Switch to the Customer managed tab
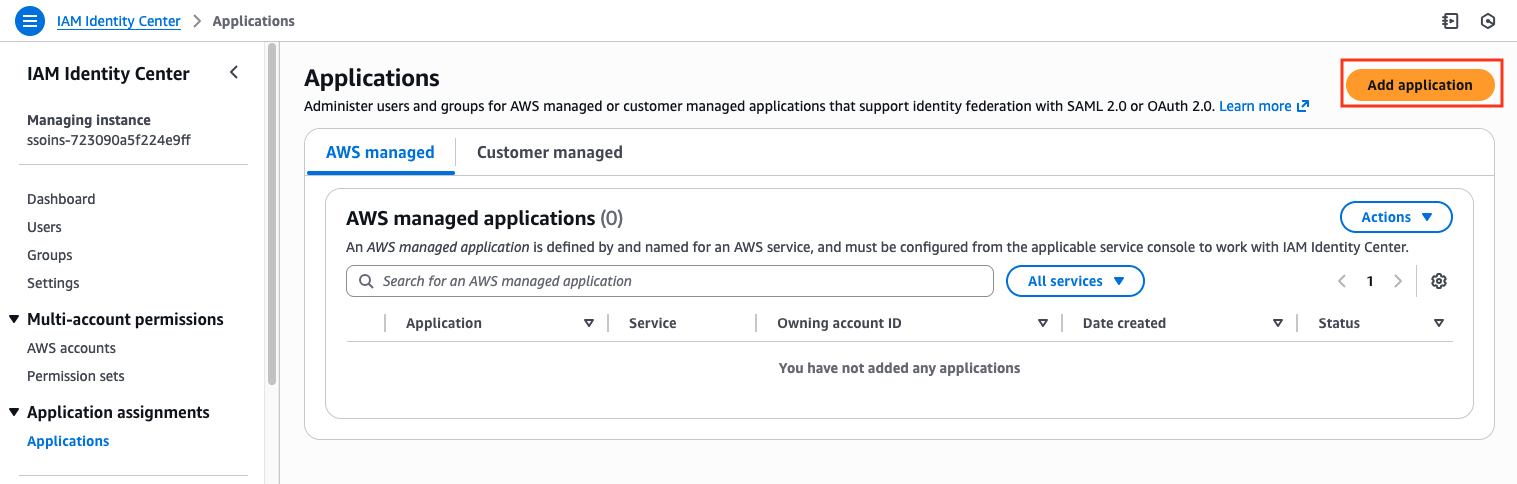1517x484 pixels. click(x=549, y=152)
